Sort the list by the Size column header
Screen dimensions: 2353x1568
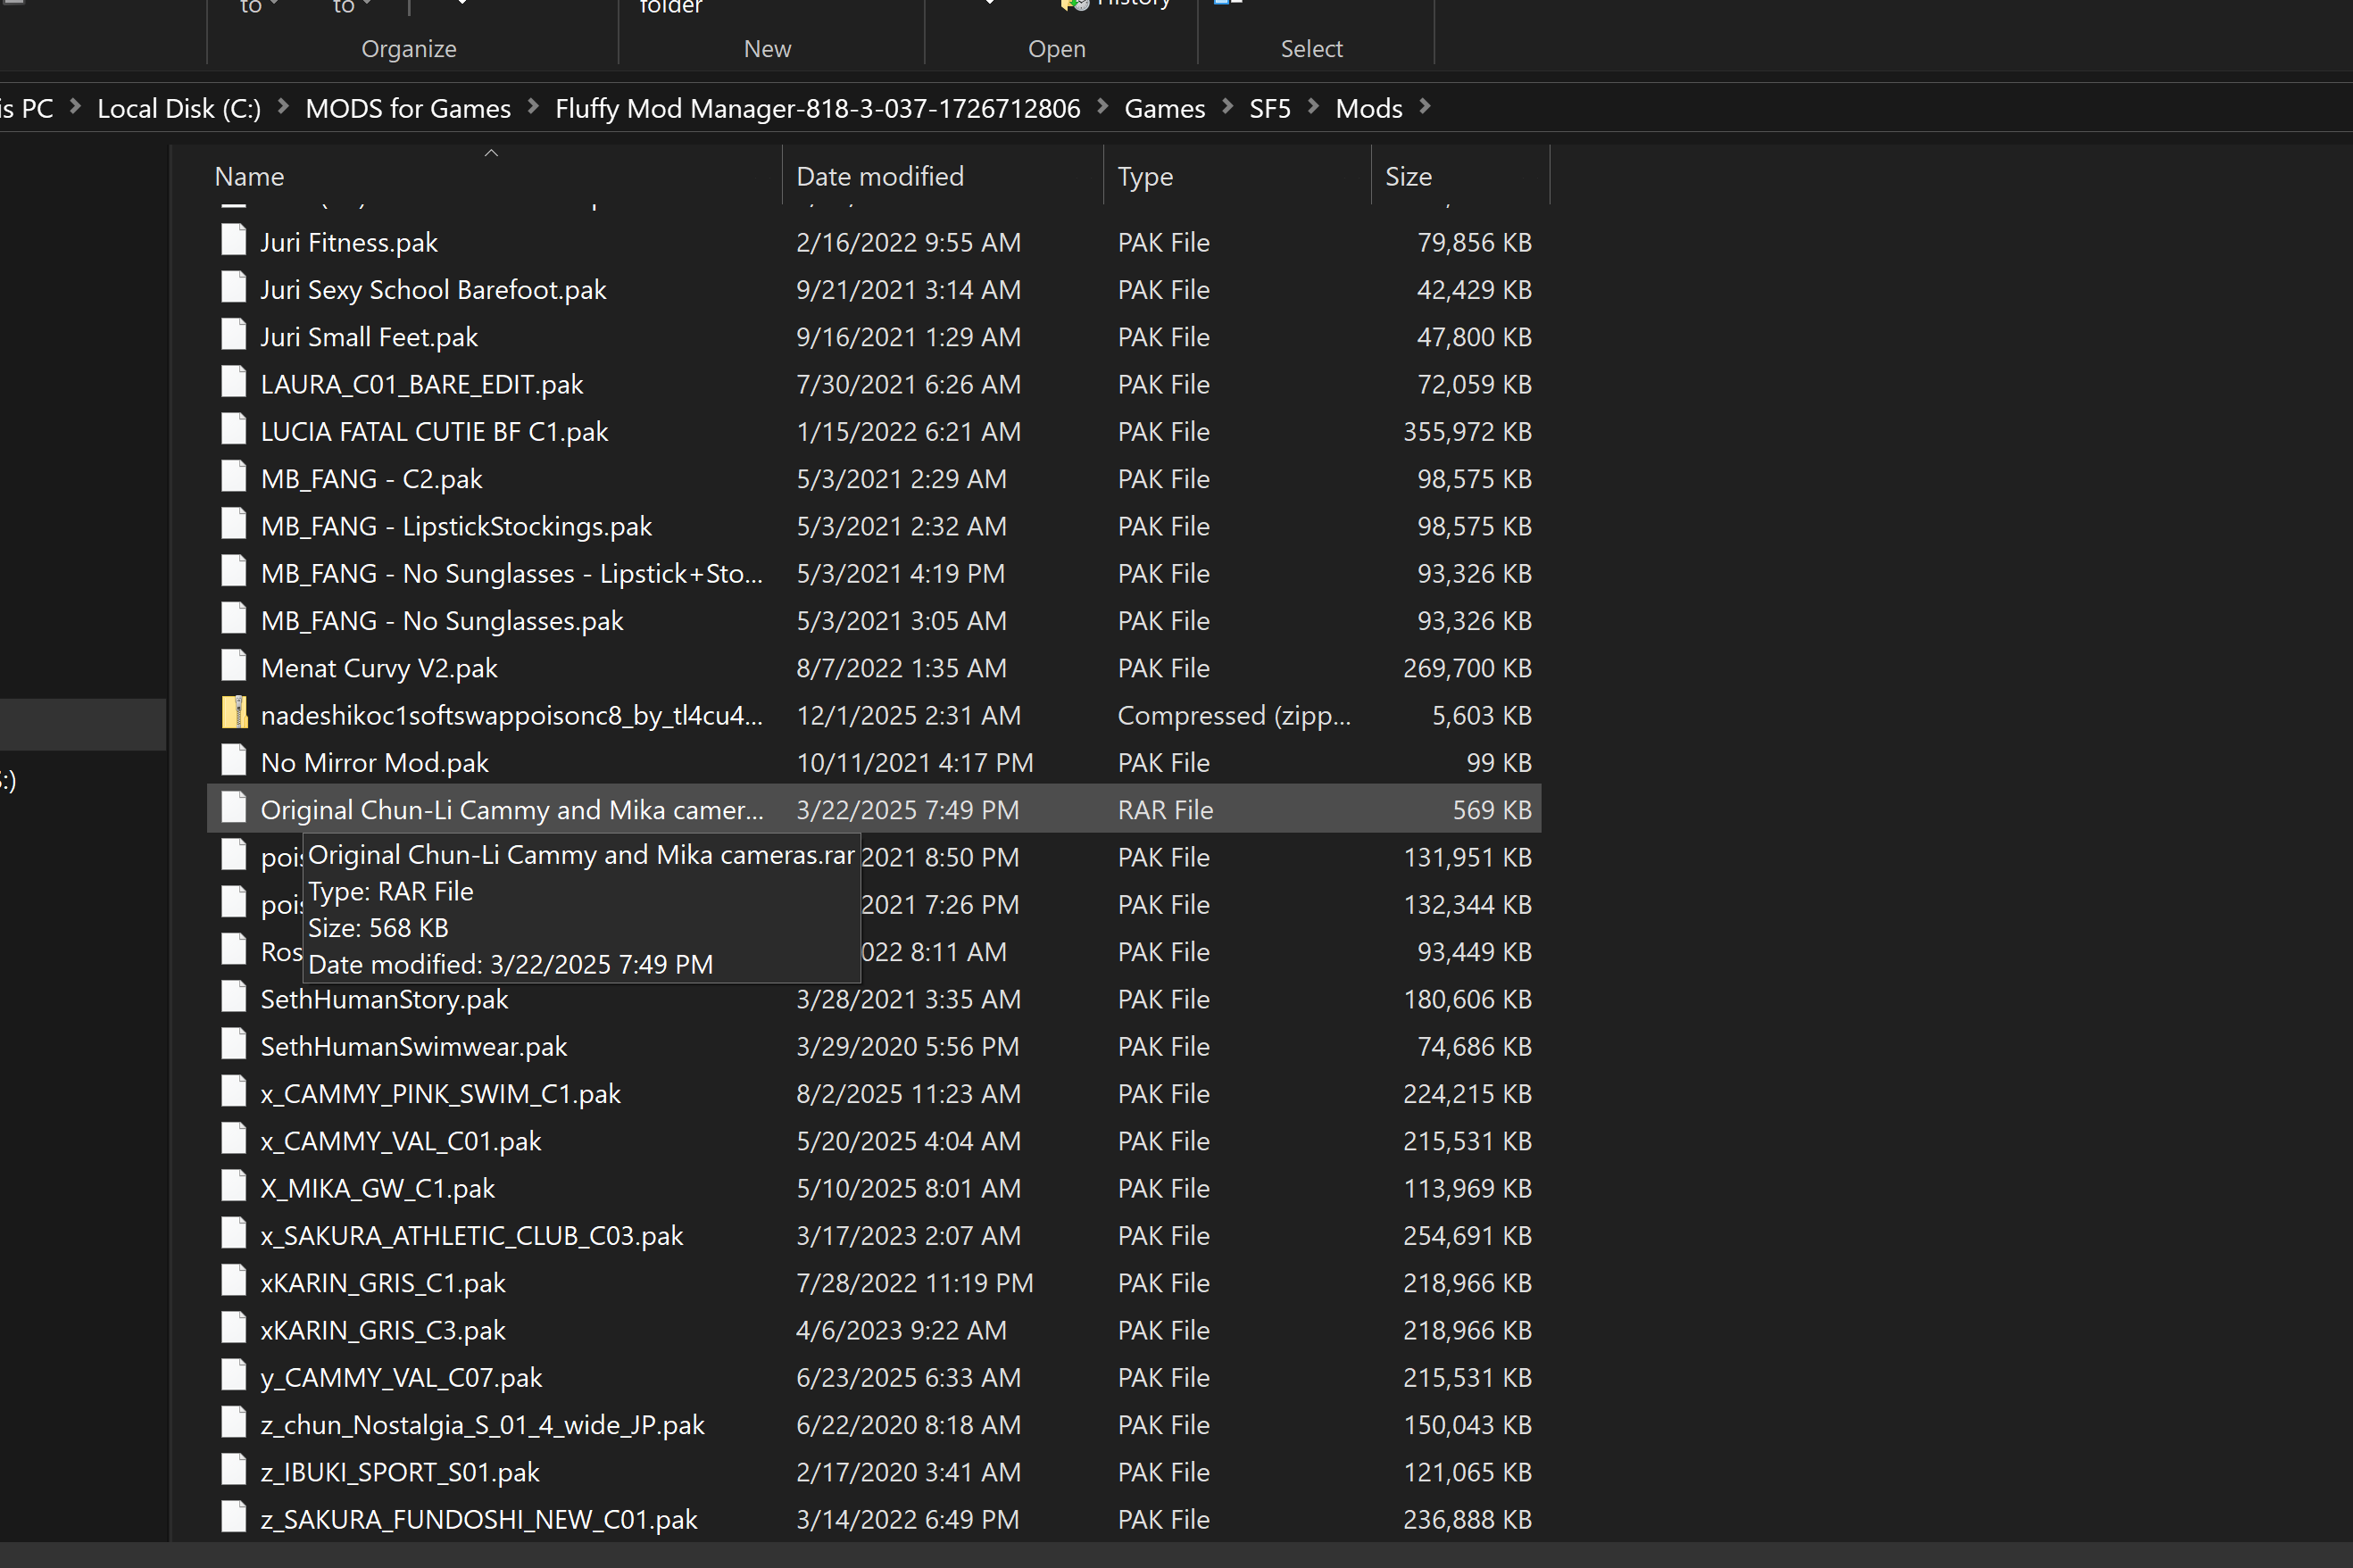[x=1408, y=177]
